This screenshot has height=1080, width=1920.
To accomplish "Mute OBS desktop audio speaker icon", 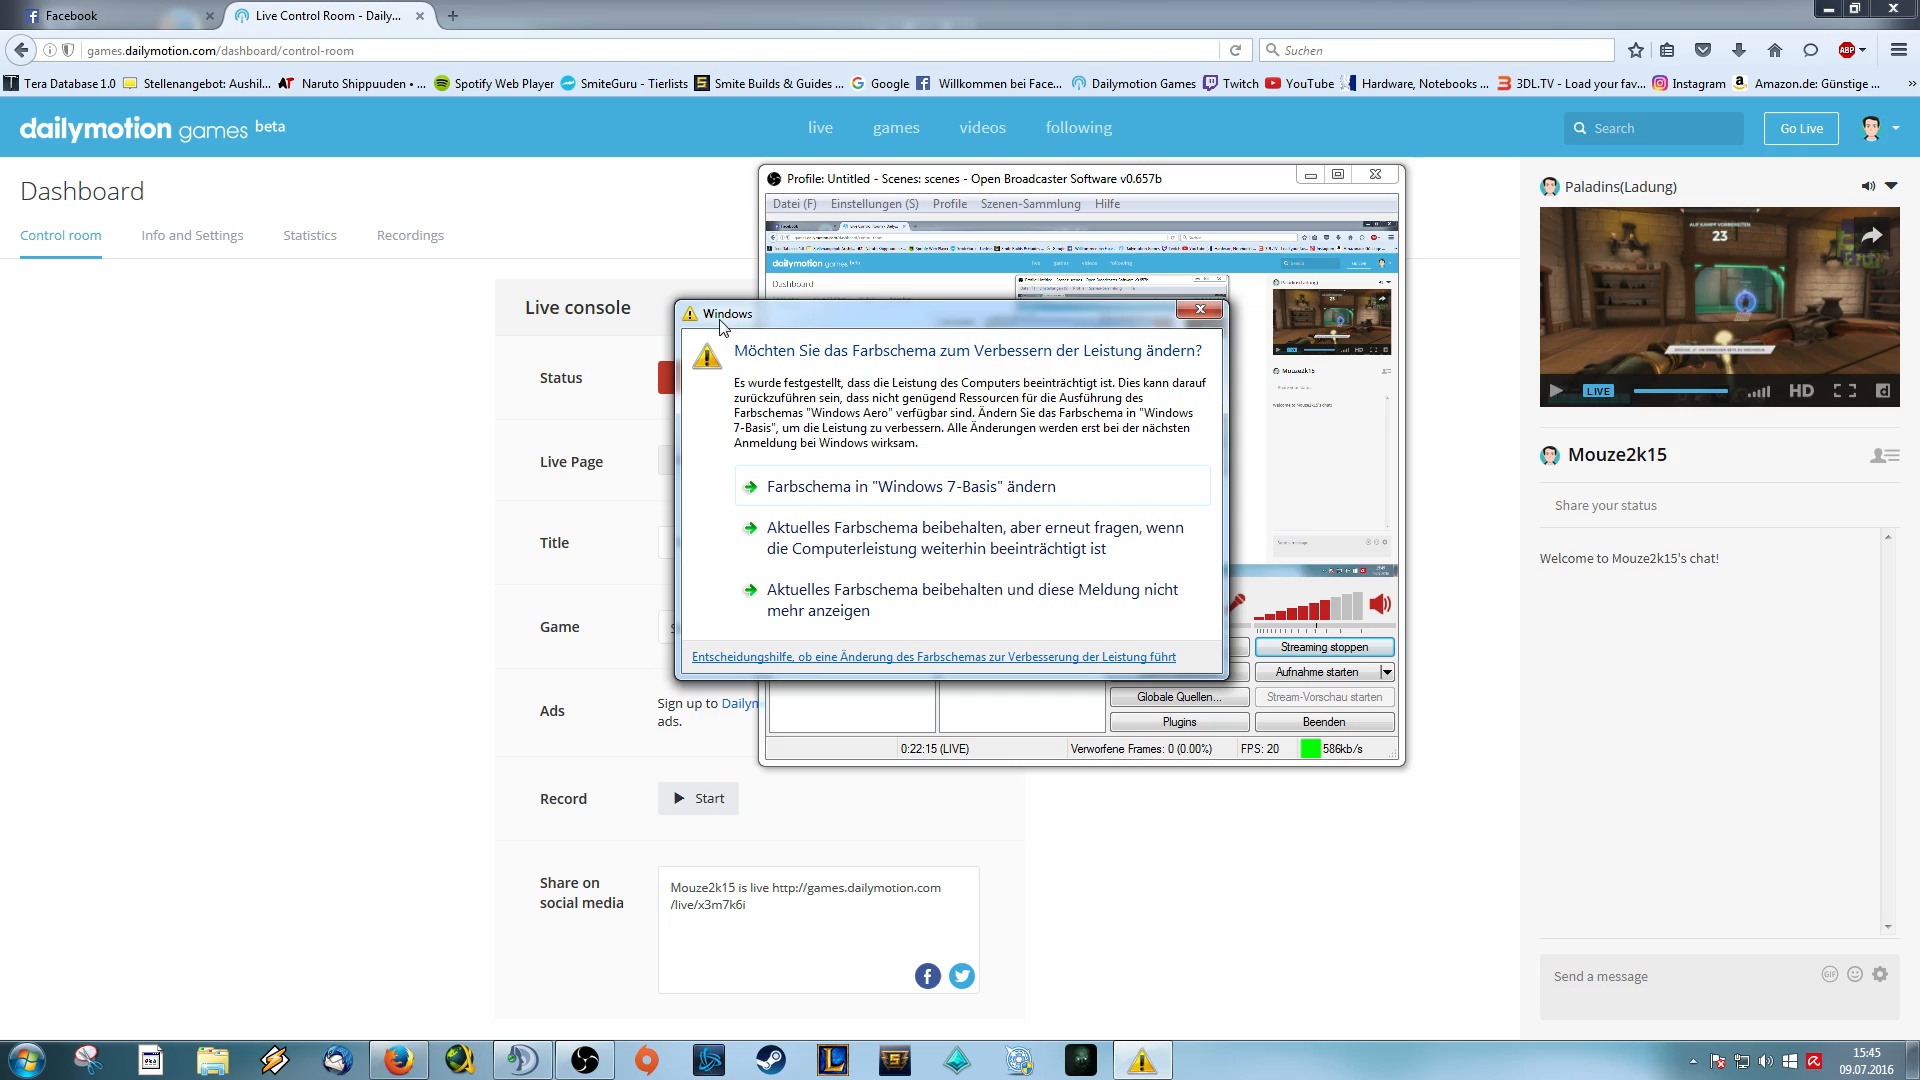I will point(1380,604).
